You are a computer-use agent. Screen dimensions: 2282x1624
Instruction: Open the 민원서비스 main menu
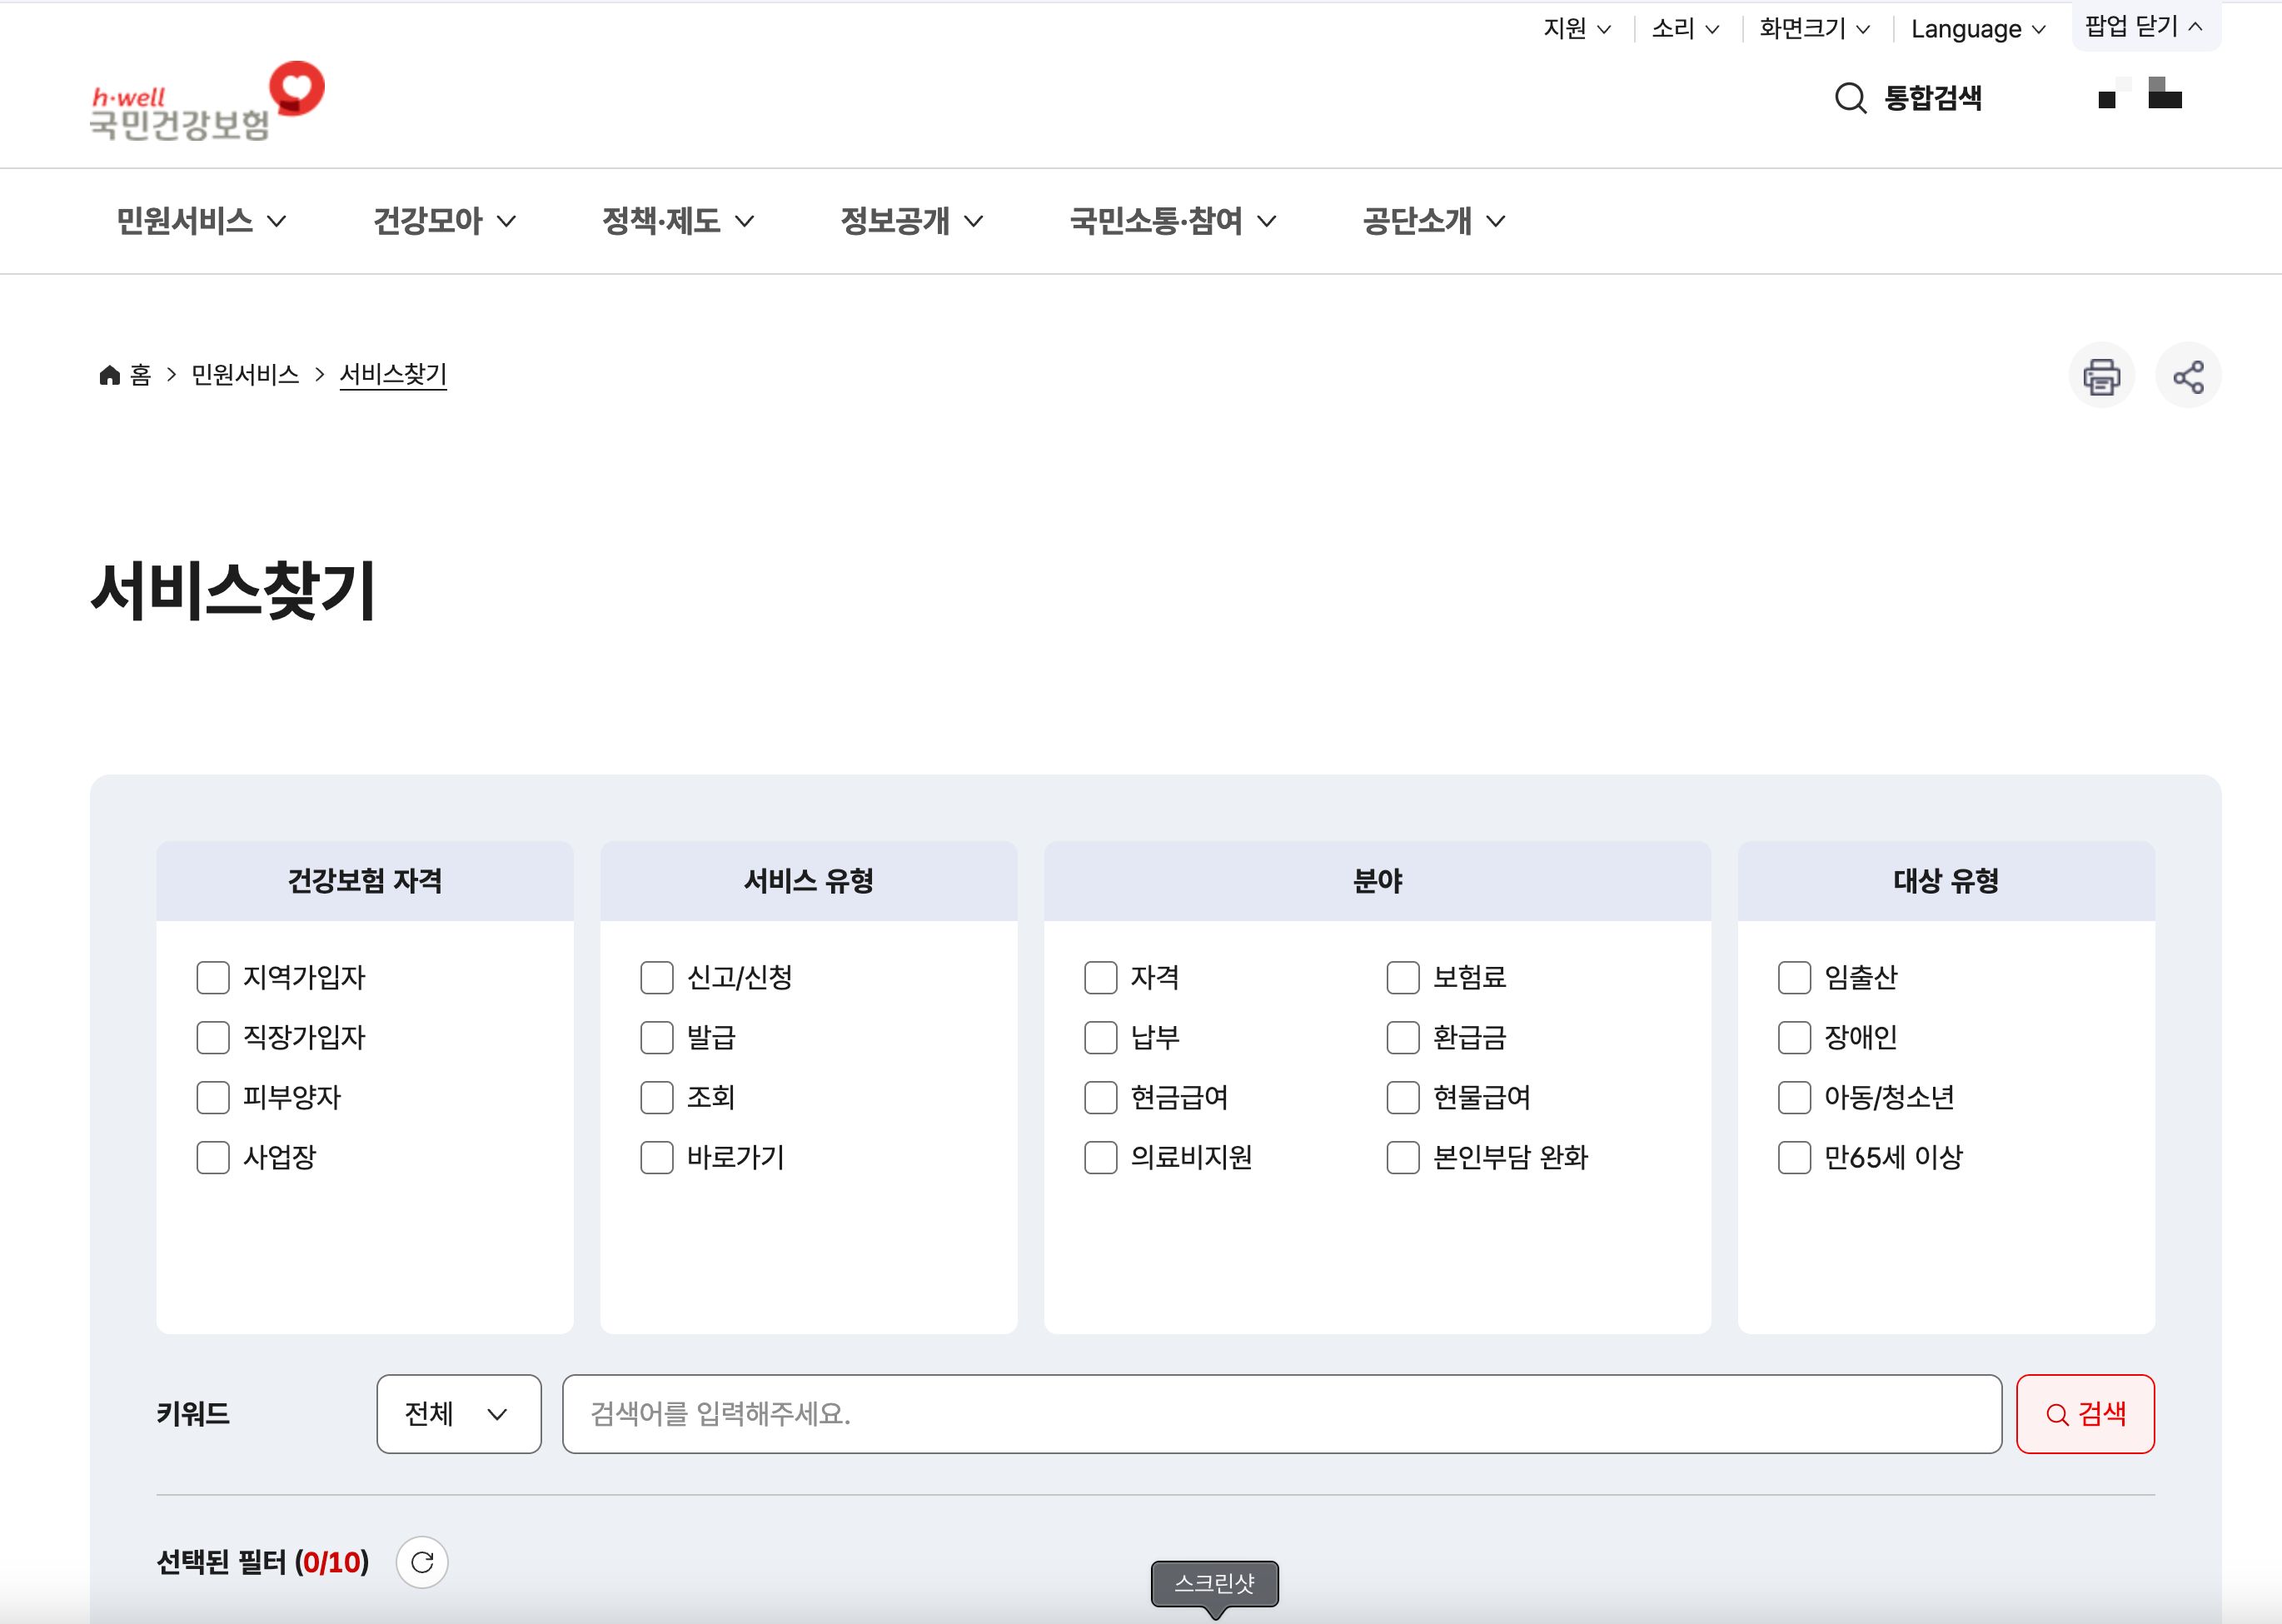click(201, 221)
